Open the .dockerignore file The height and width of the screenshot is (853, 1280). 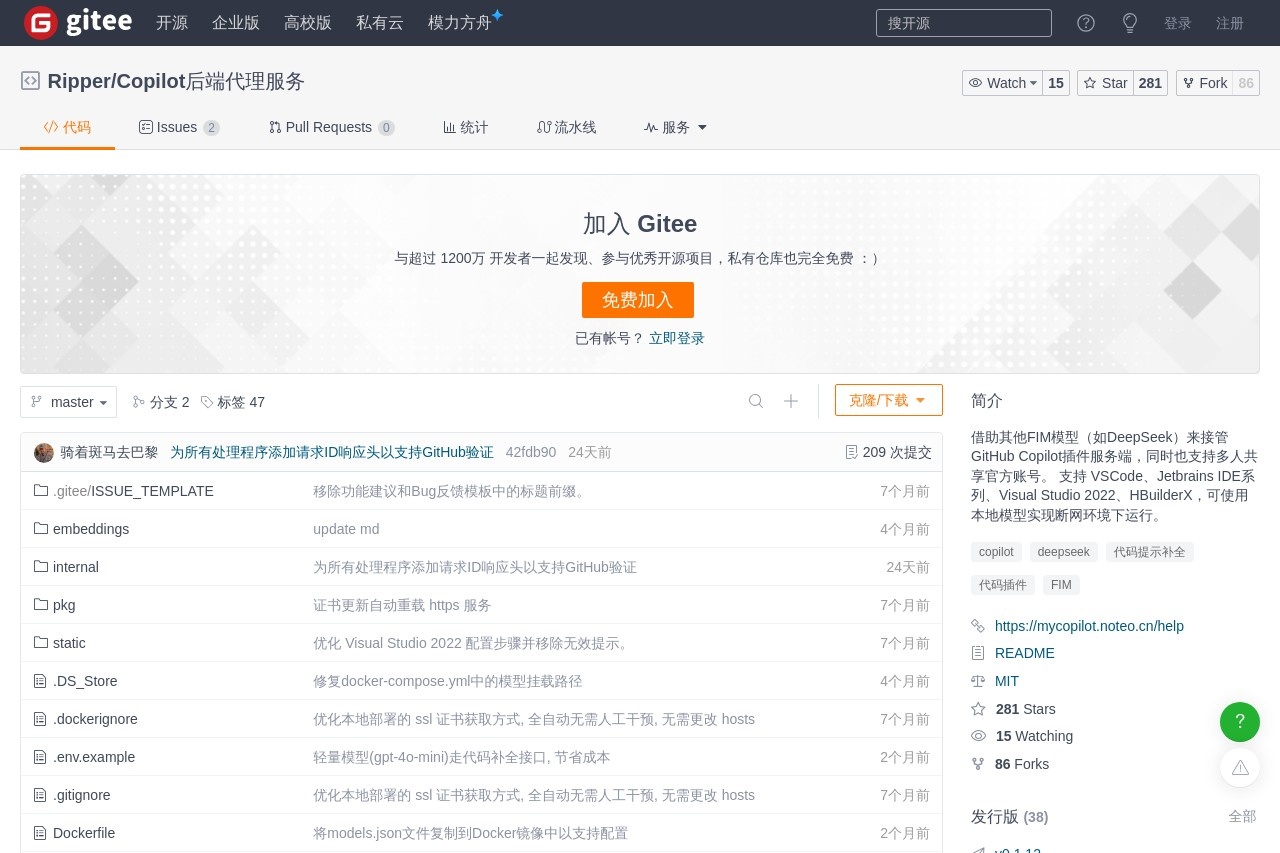(x=95, y=719)
